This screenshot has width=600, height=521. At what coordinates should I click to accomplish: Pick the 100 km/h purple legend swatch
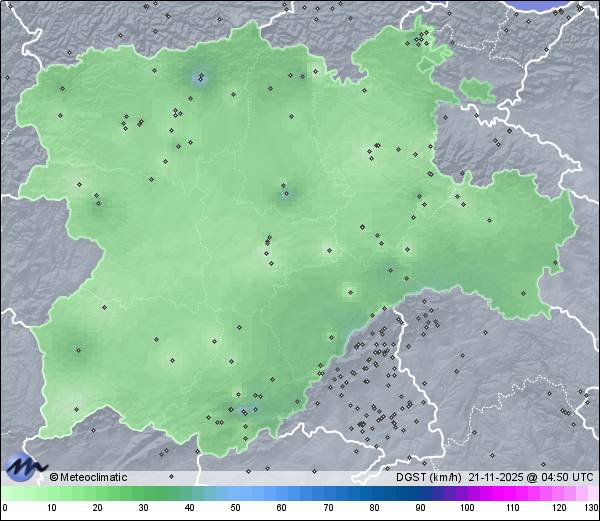(x=466, y=494)
